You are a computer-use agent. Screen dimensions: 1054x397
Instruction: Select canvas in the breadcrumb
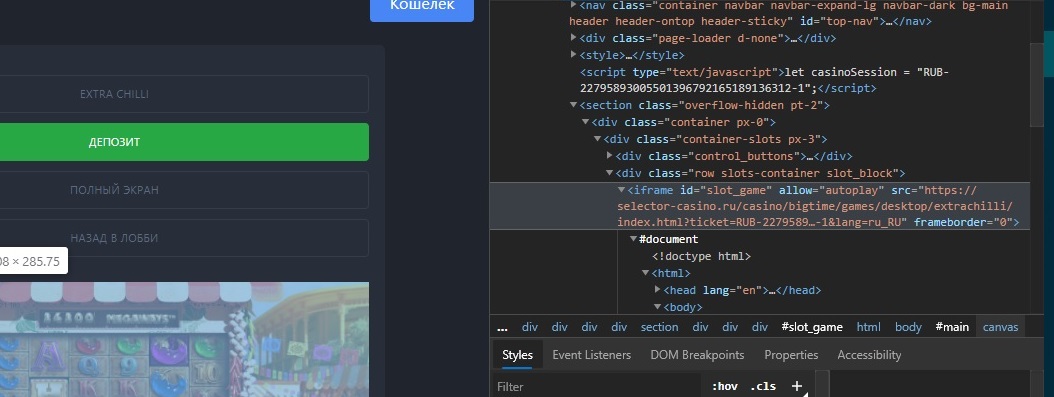click(x=1001, y=327)
